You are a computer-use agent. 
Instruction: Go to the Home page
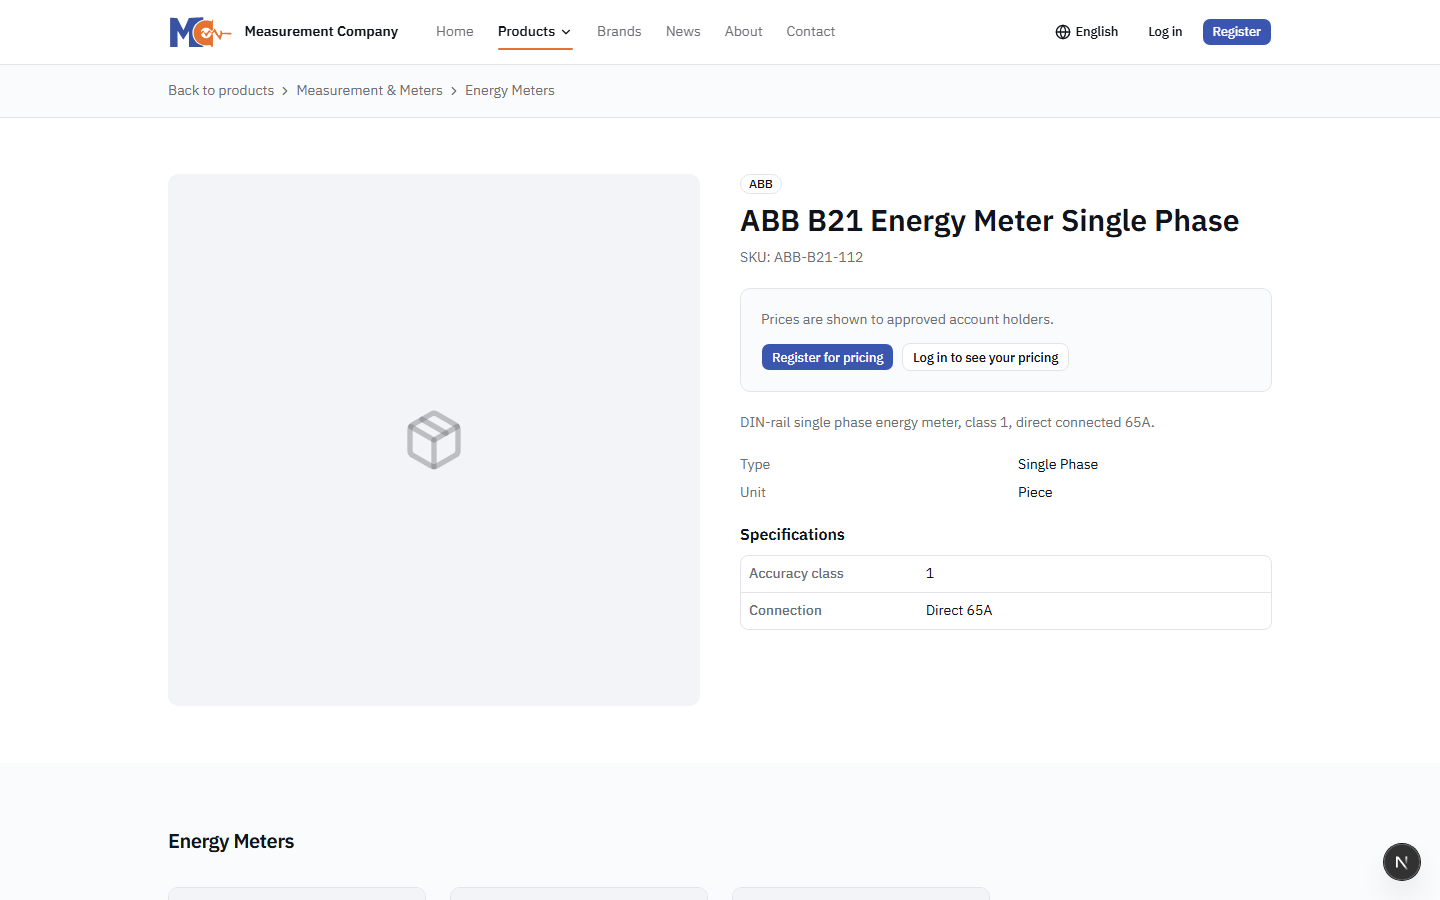455,32
